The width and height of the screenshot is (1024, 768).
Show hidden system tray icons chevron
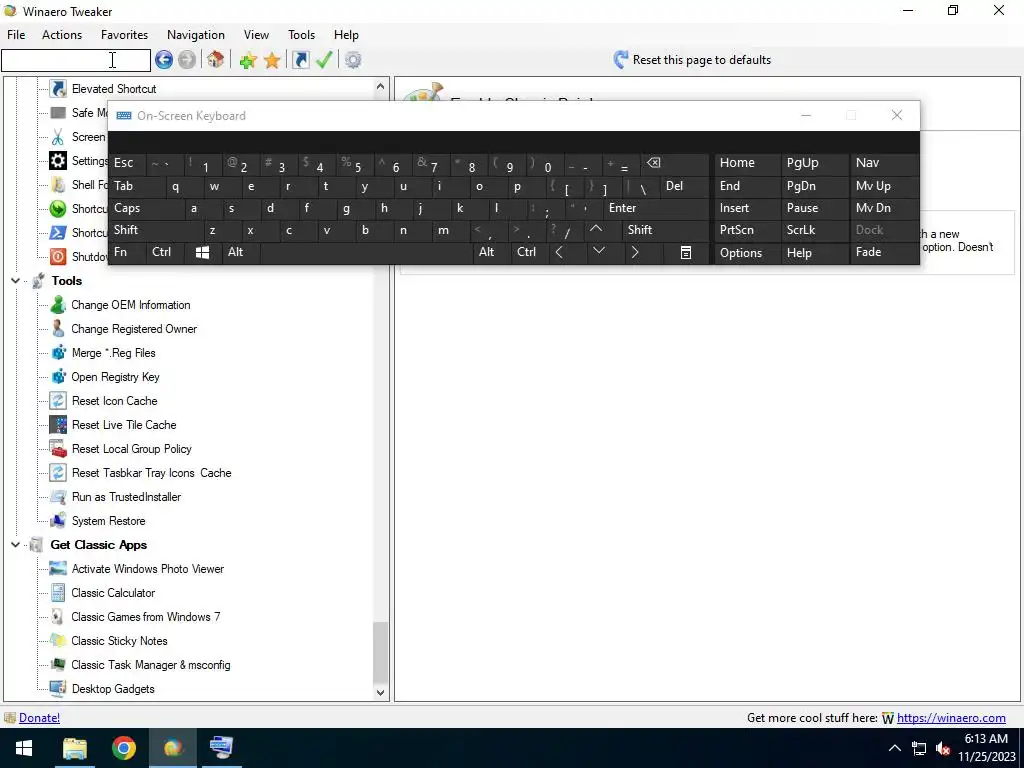click(x=895, y=748)
